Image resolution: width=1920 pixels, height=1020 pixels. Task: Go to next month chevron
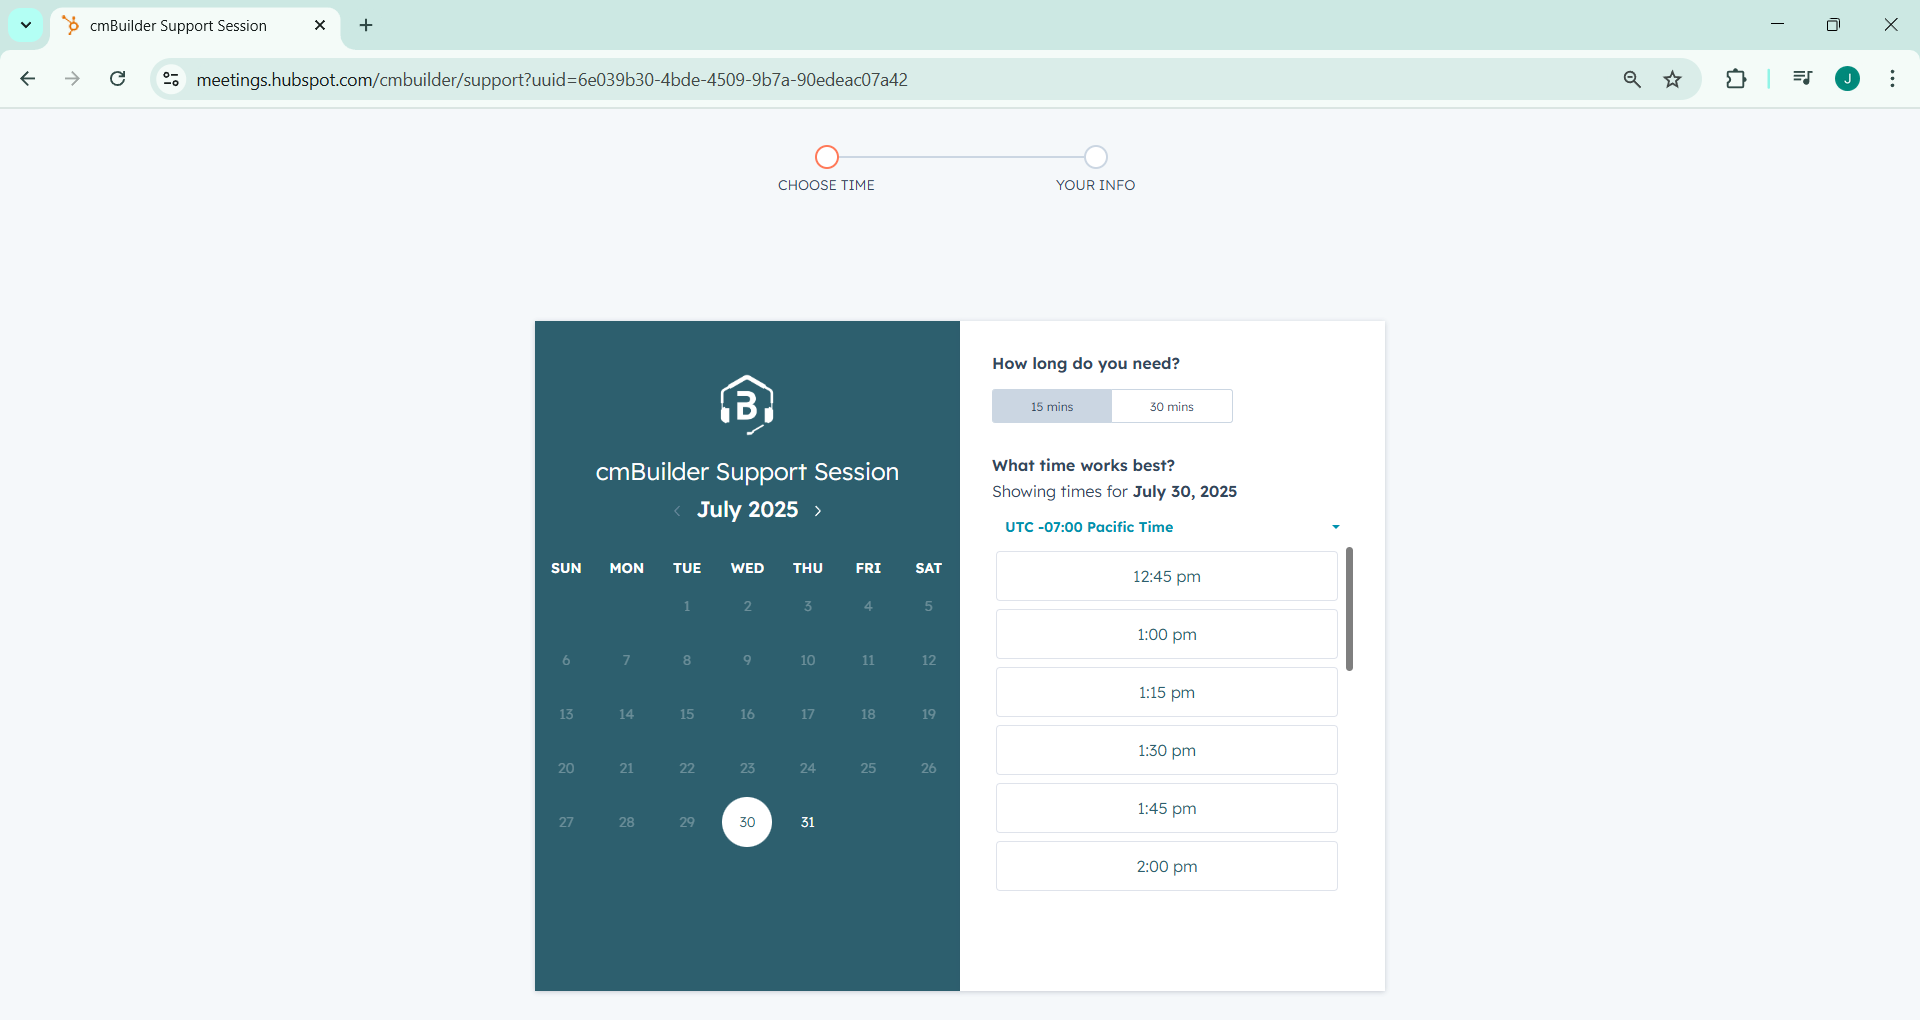818,511
